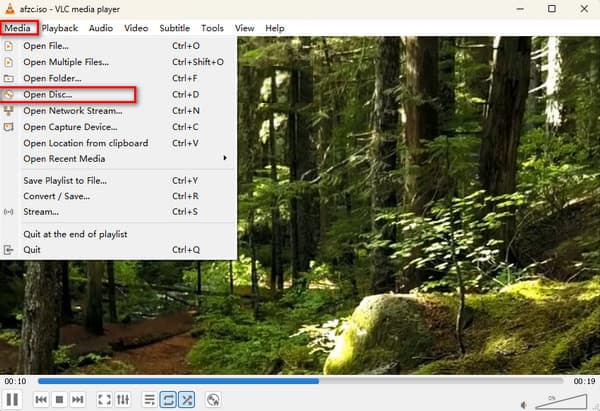Open the Video menu
The height and width of the screenshot is (411, 600).
click(x=136, y=28)
